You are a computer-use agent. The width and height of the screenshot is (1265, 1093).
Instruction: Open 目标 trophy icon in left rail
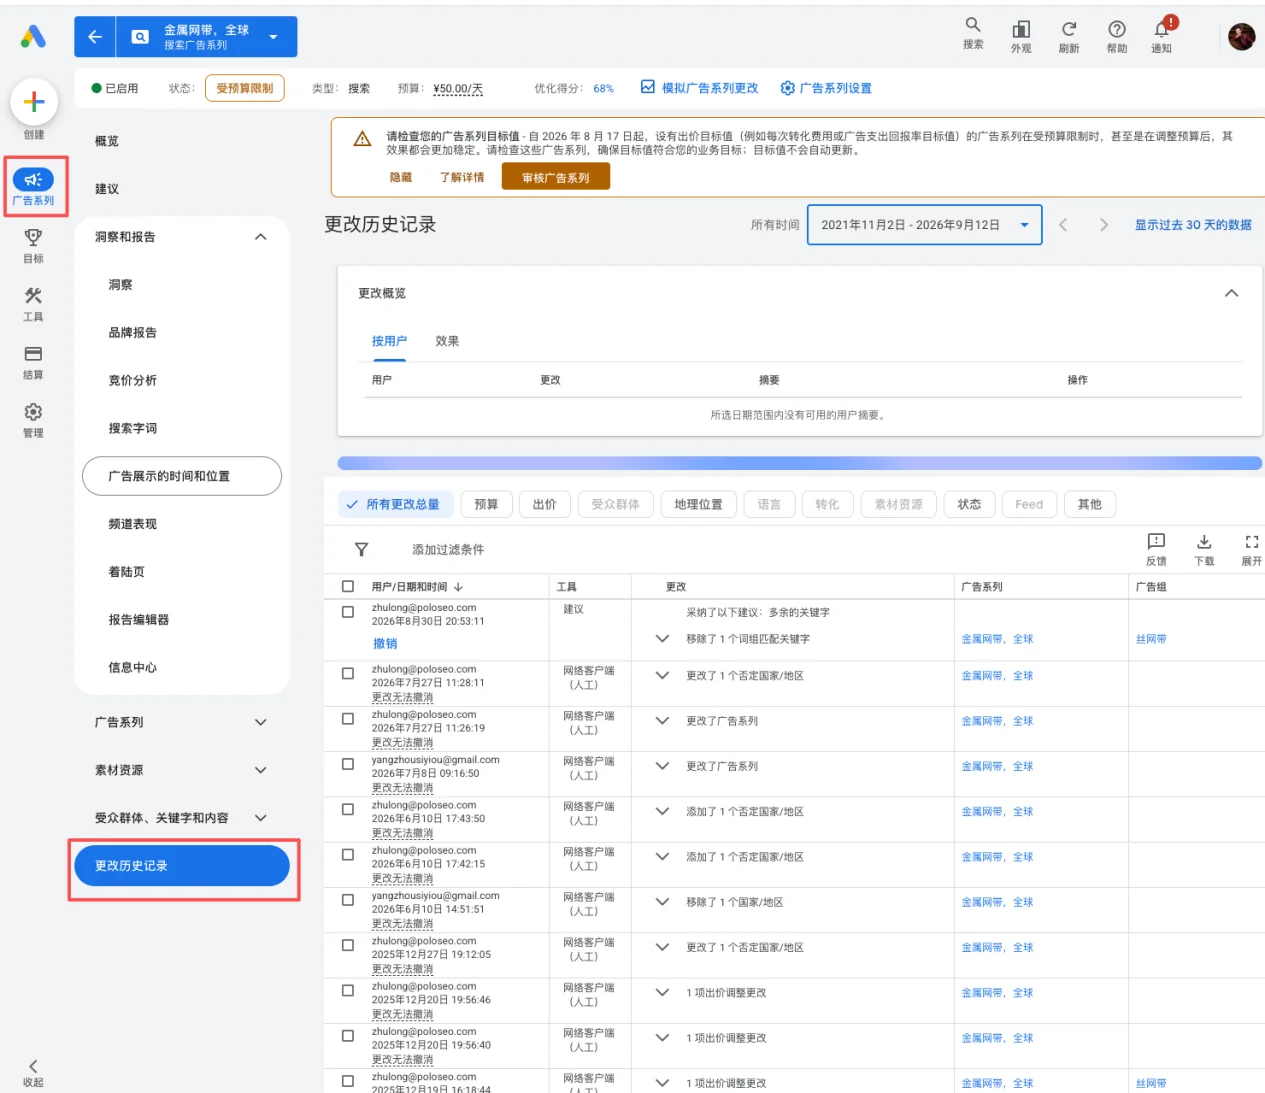(x=33, y=237)
